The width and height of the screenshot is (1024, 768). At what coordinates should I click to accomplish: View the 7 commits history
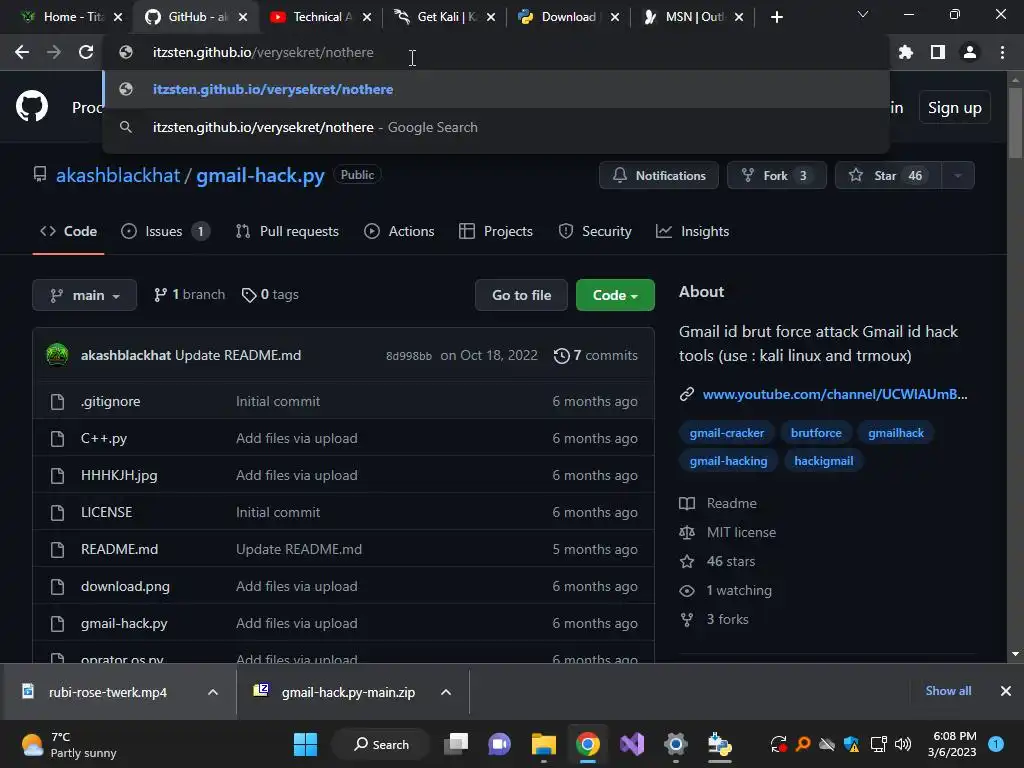point(596,355)
